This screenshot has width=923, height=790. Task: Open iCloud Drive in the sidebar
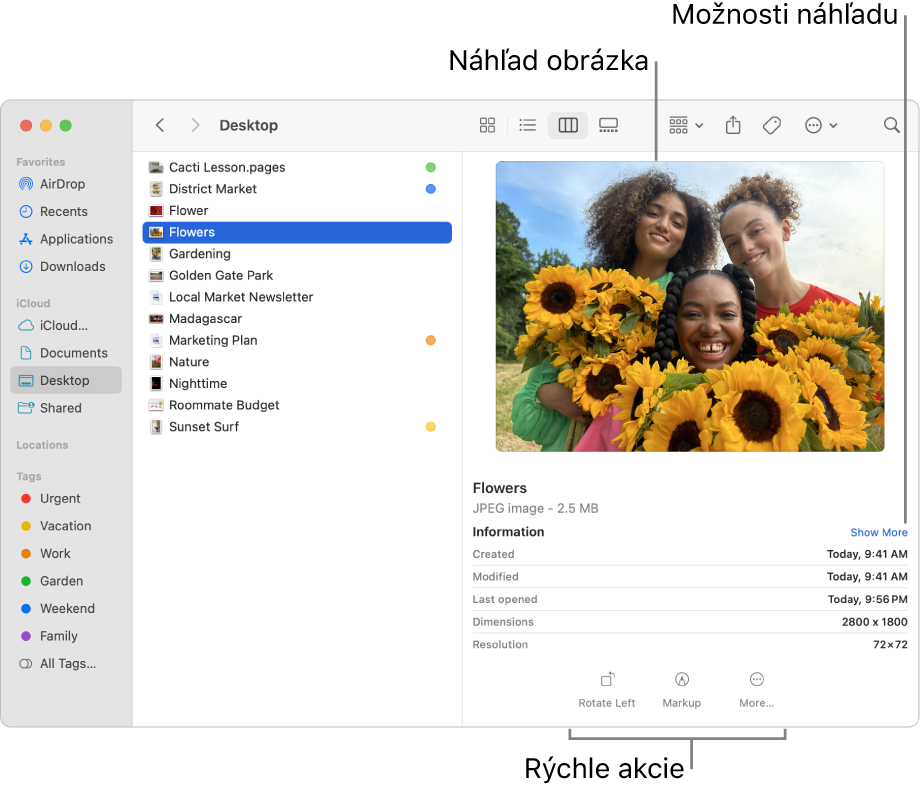coord(65,326)
